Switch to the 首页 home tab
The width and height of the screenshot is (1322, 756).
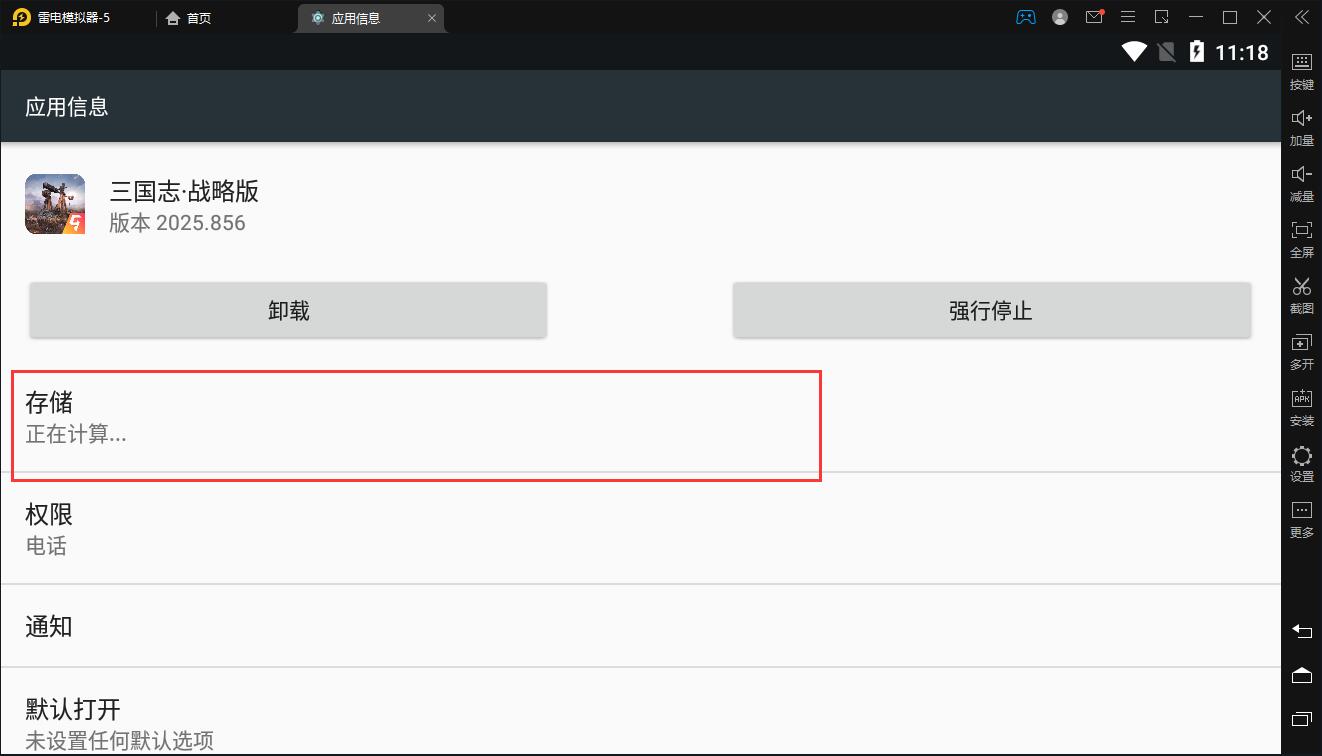point(189,18)
